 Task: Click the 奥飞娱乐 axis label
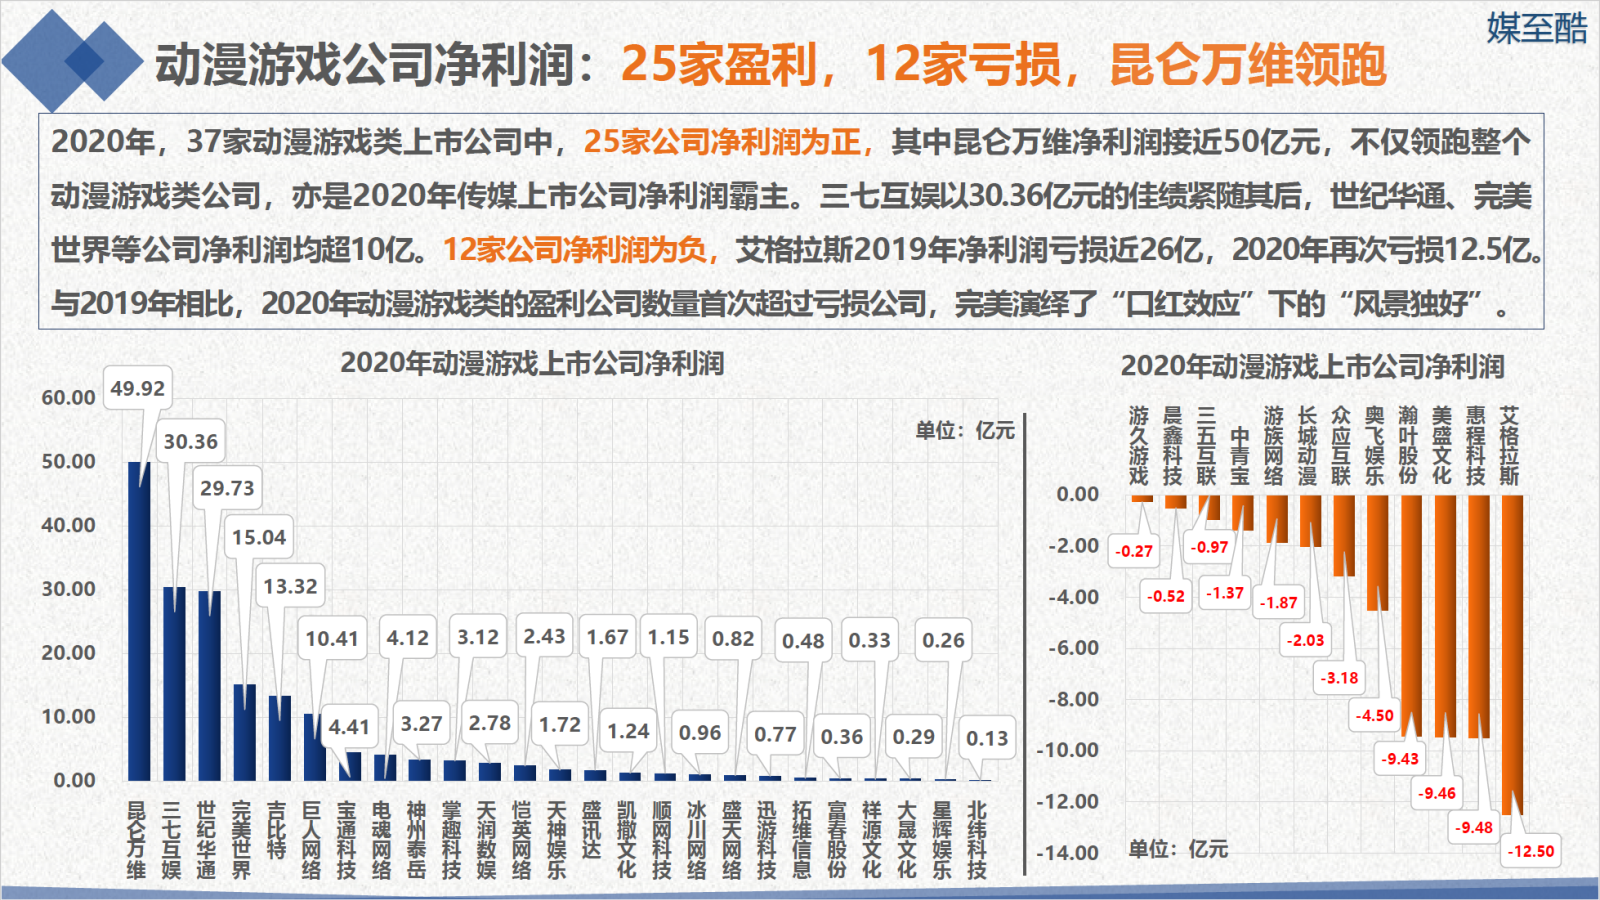(1375, 446)
